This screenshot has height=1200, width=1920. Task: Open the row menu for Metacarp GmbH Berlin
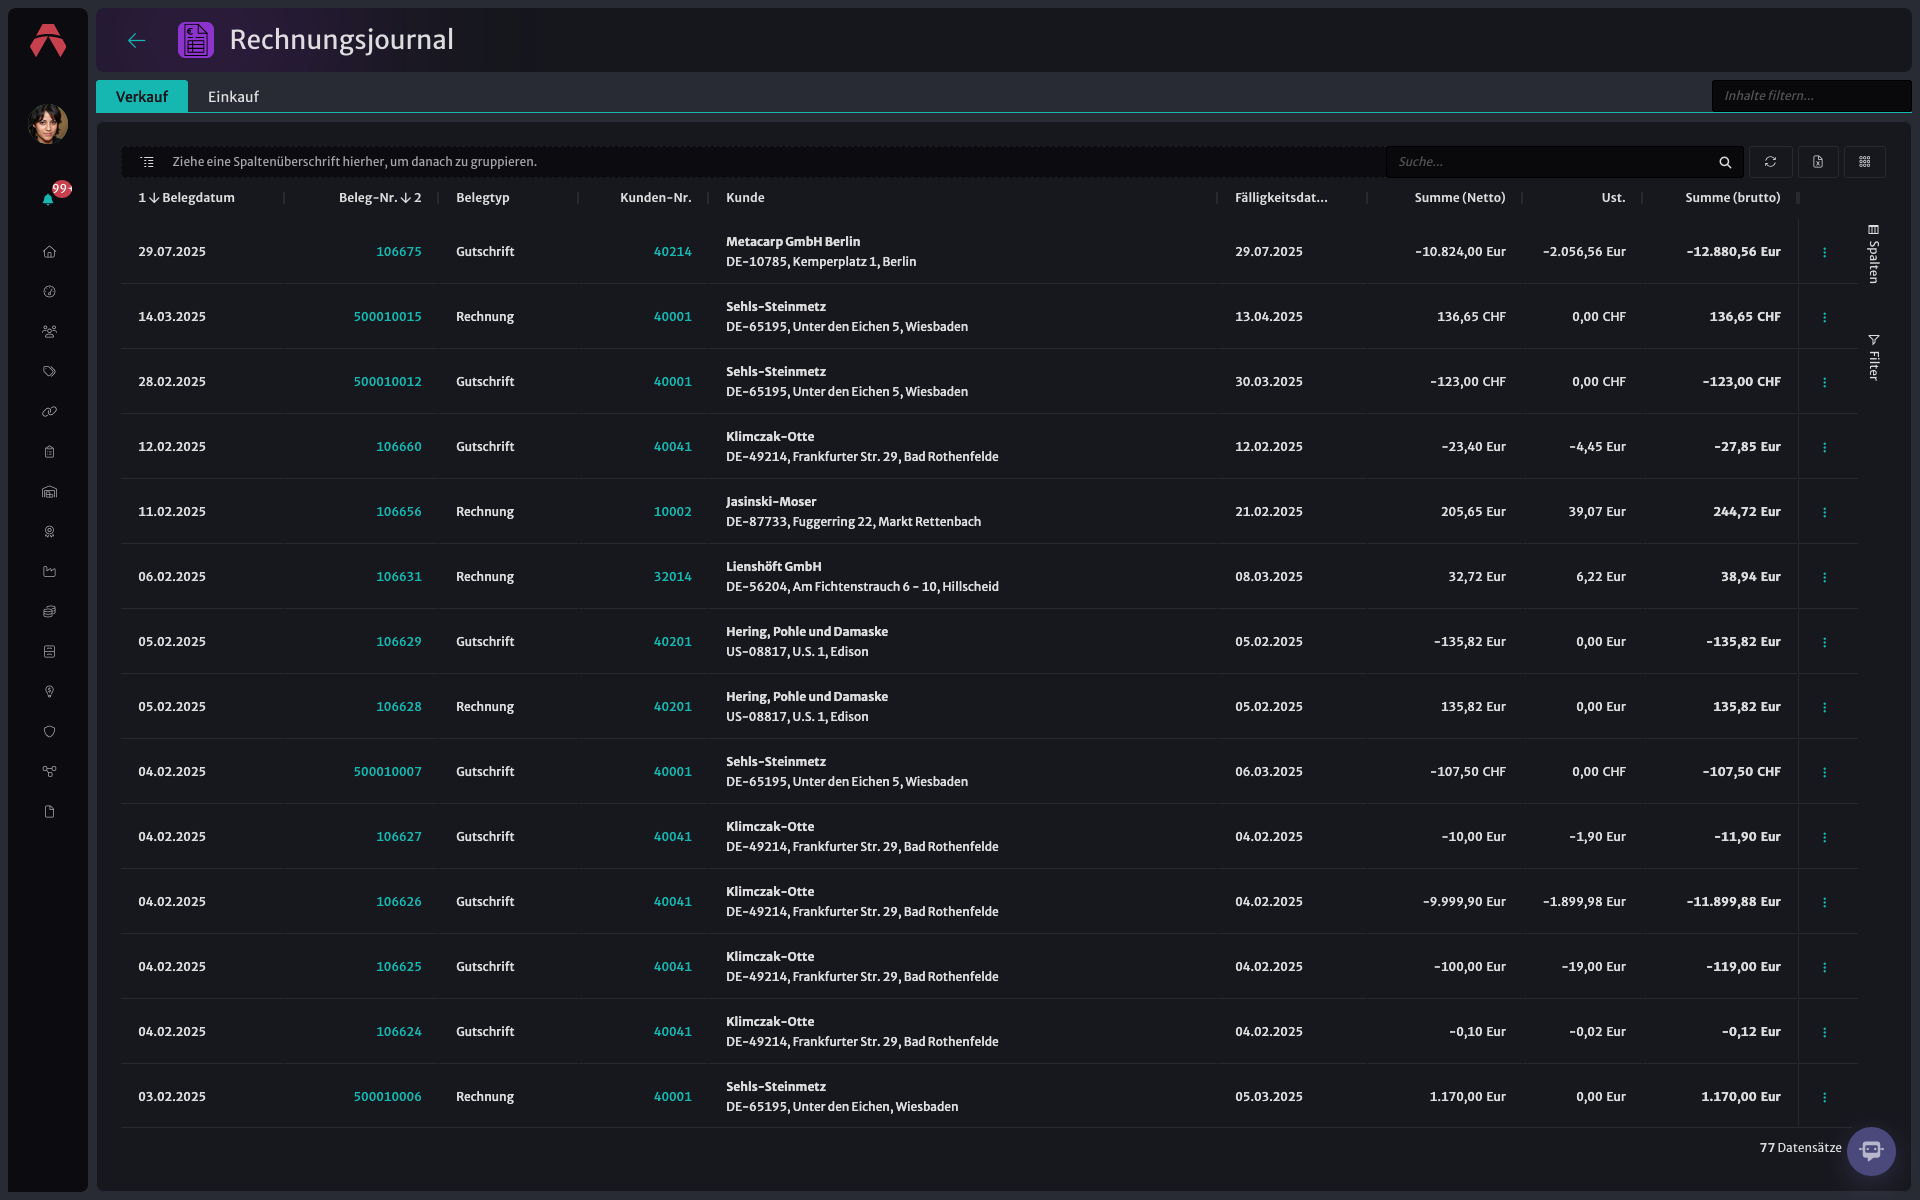(1825, 252)
